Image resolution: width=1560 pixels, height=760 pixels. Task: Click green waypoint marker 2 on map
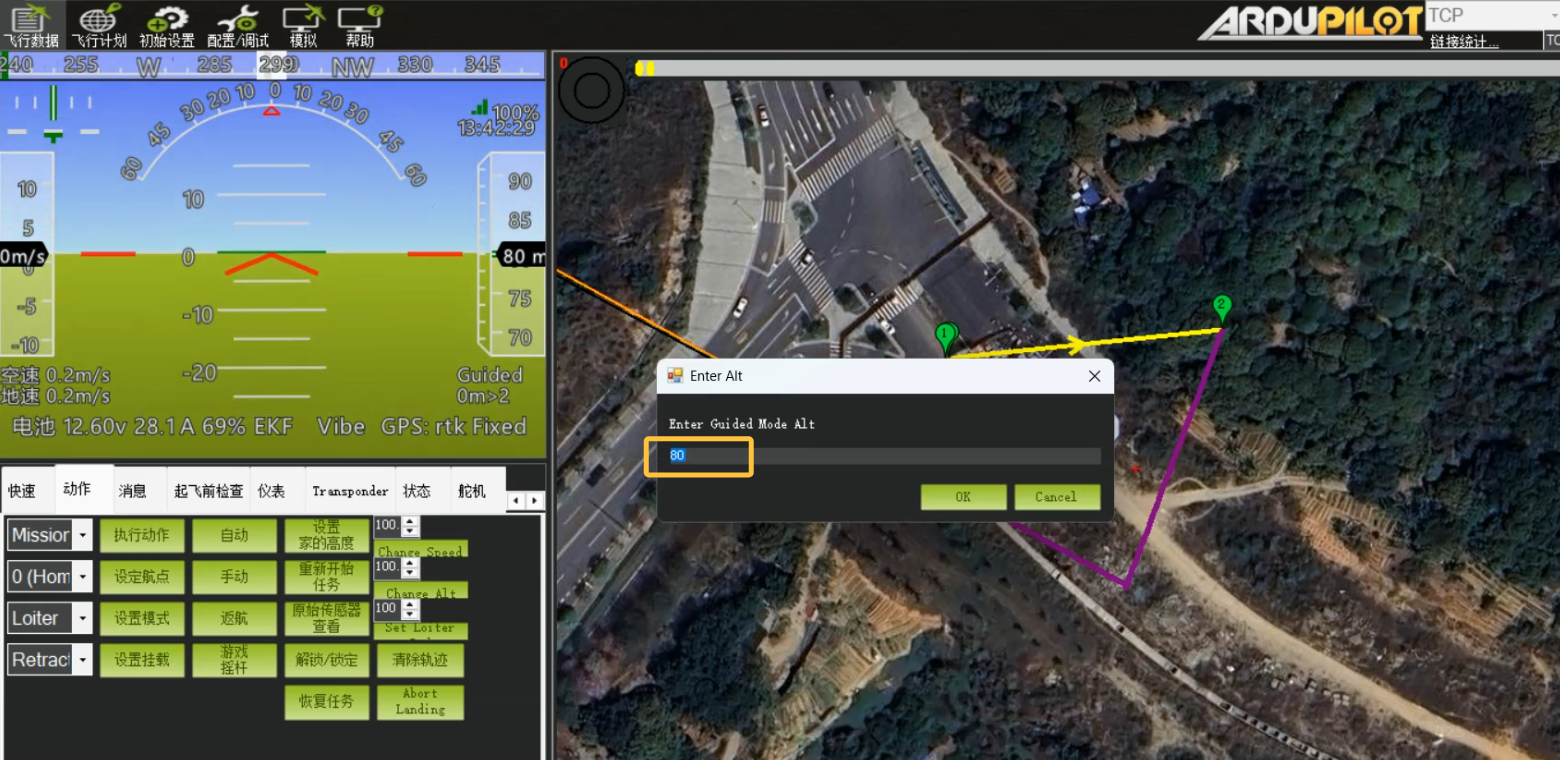[x=1221, y=306]
